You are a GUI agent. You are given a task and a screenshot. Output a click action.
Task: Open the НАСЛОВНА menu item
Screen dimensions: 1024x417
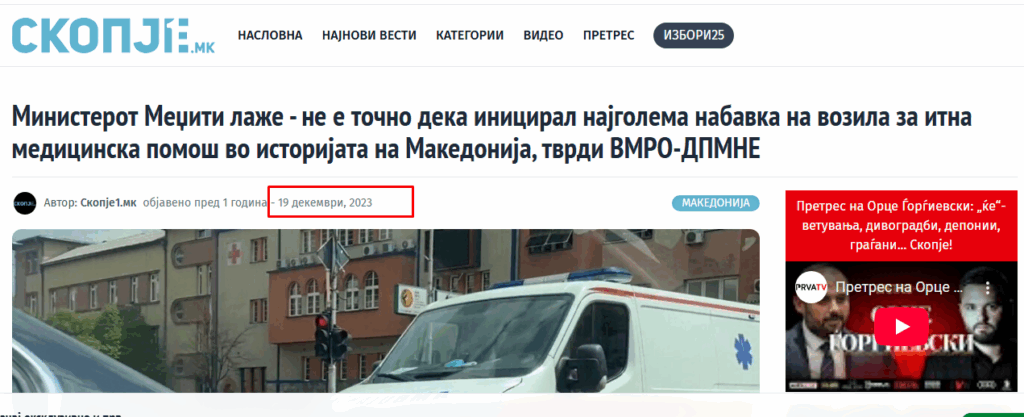click(270, 35)
